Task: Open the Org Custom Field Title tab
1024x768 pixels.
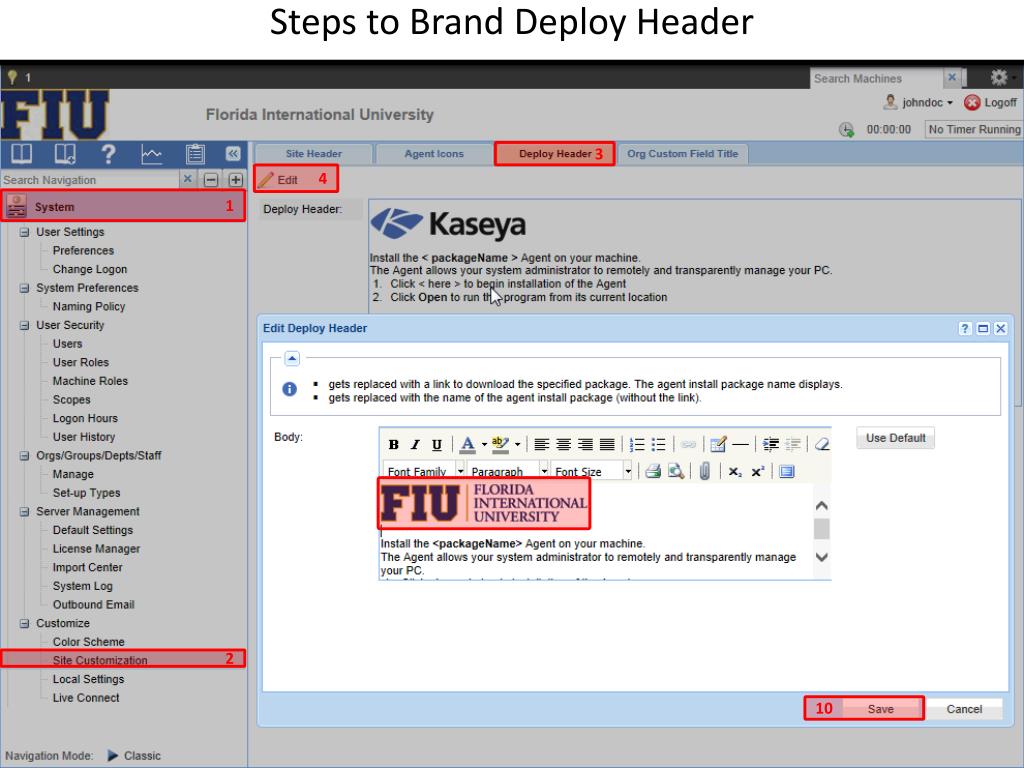Action: (682, 153)
